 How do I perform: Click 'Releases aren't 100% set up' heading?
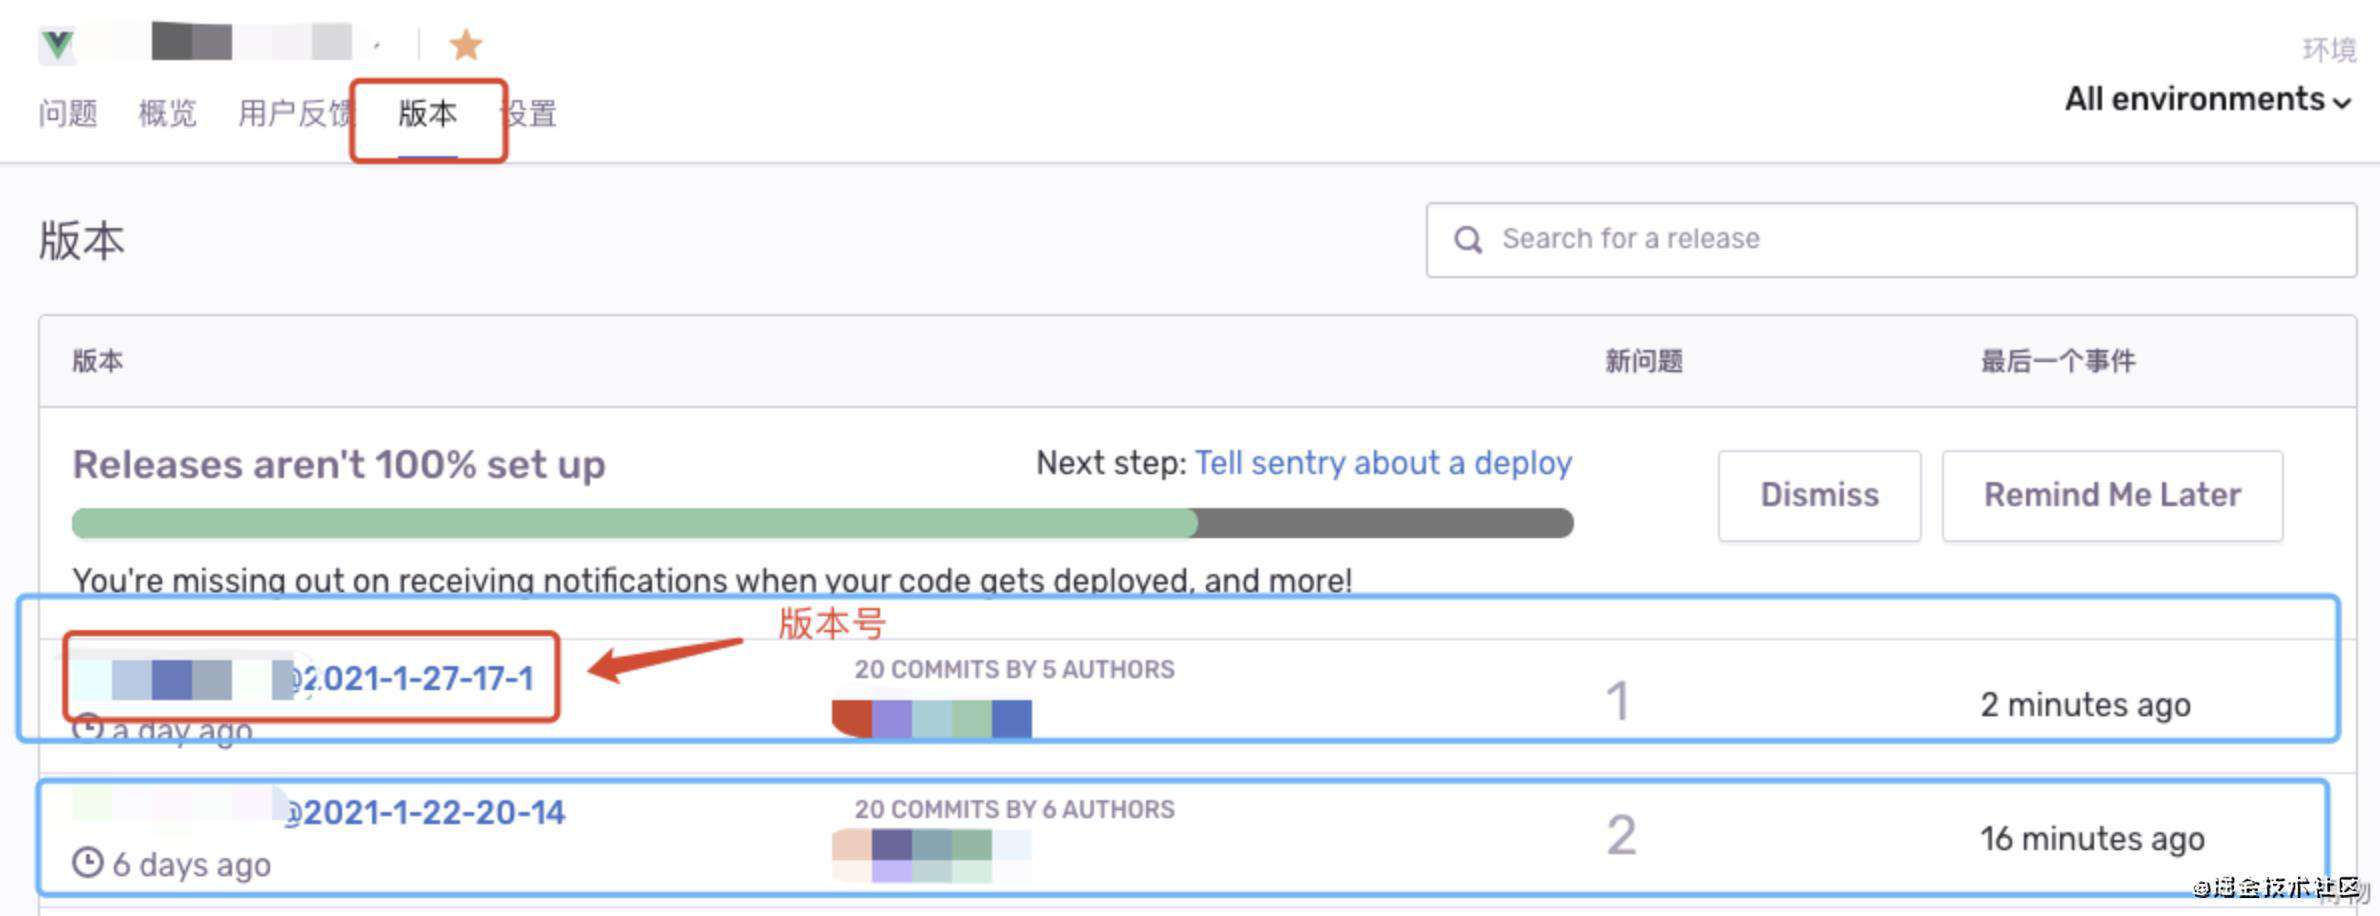point(339,465)
